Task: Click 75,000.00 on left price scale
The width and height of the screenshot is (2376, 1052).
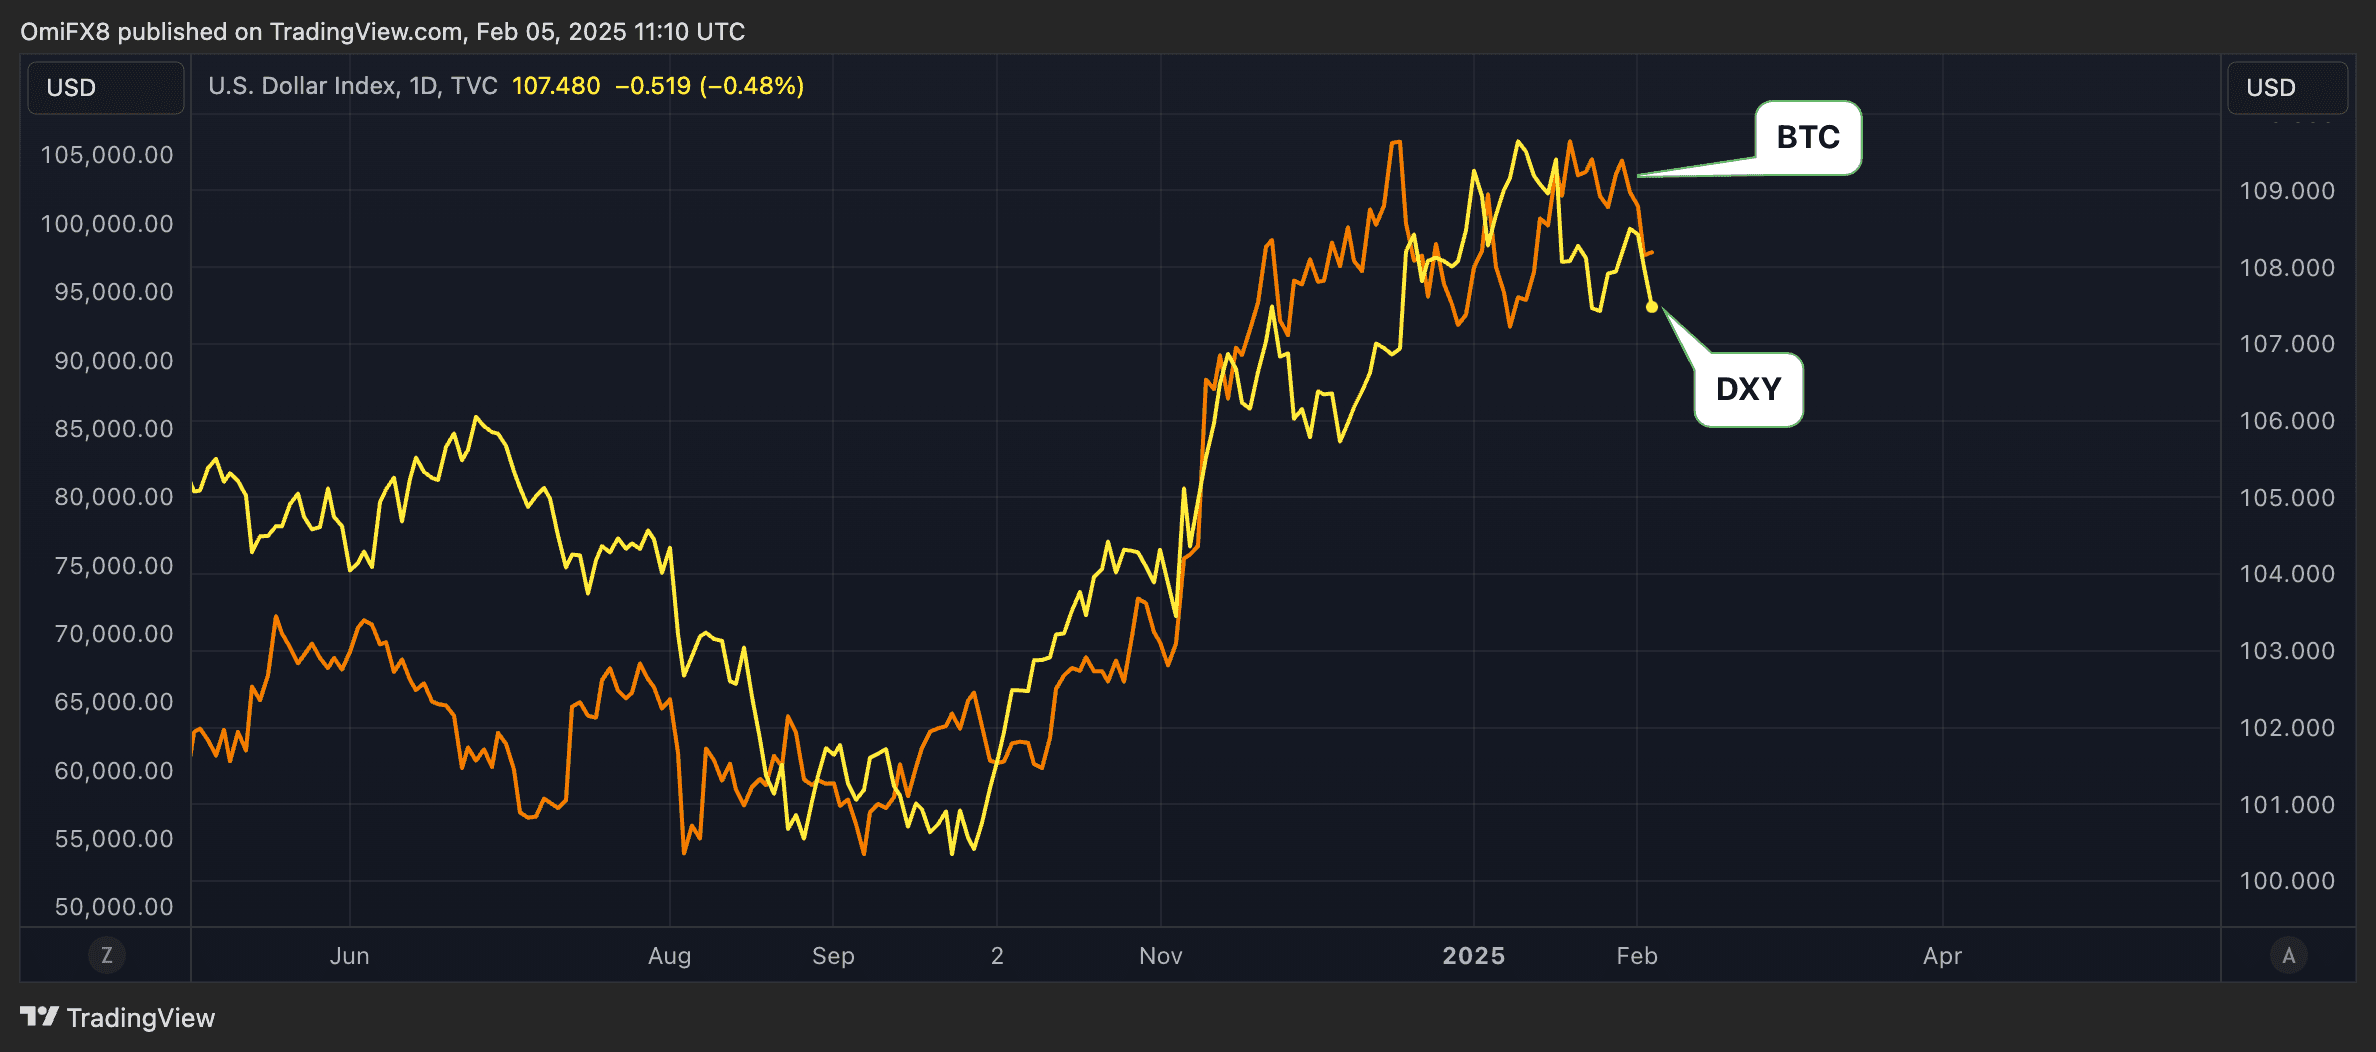Action: pyautogui.click(x=114, y=566)
